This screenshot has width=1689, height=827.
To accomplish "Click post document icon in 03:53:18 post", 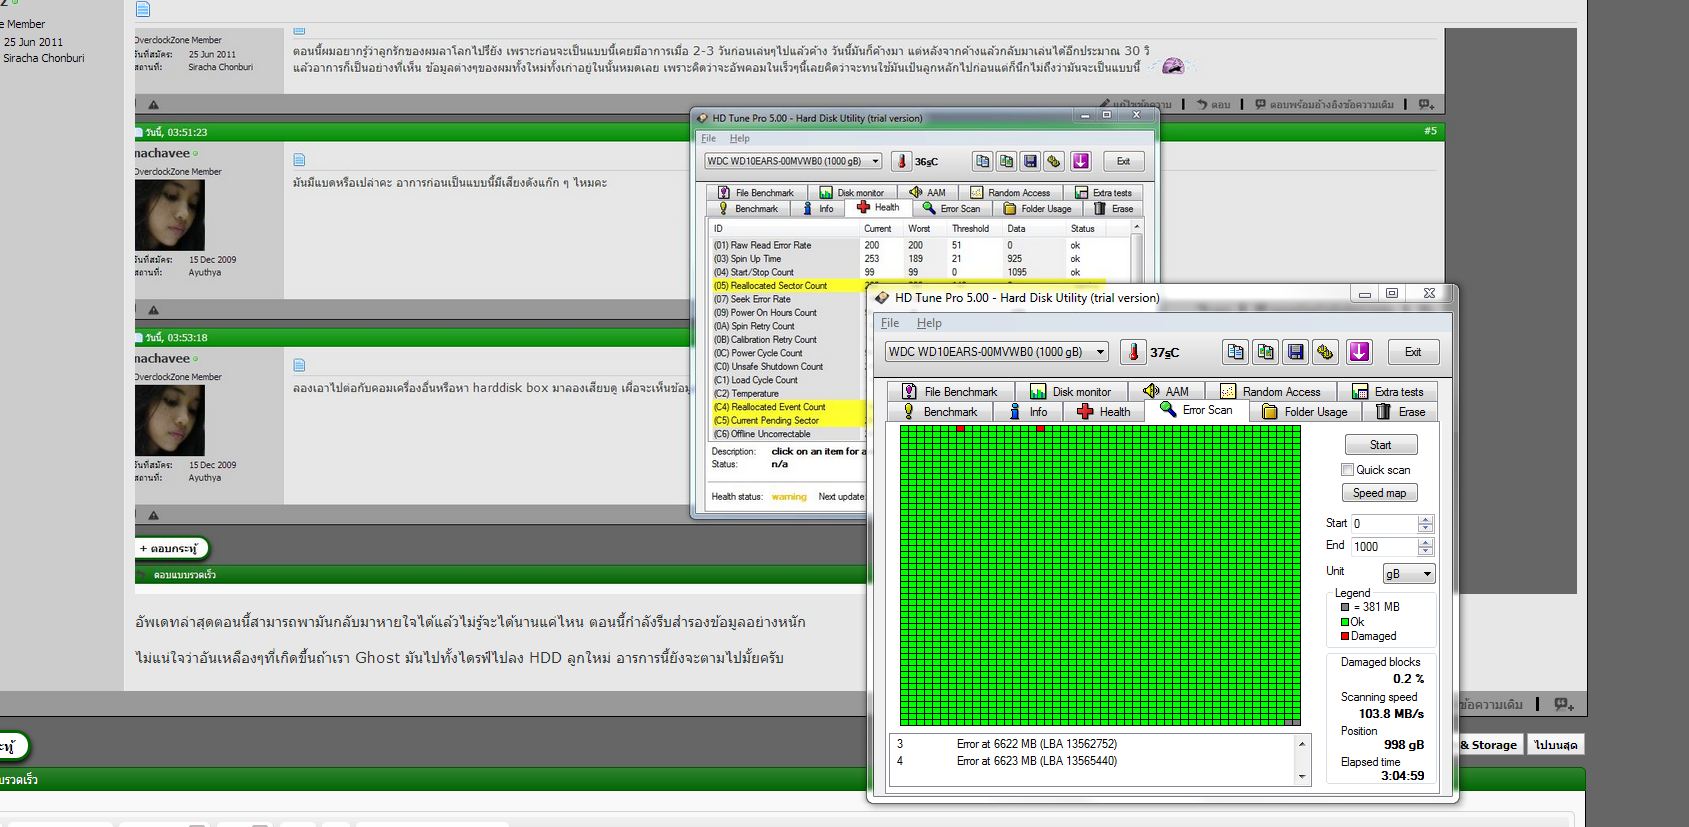I will tap(299, 365).
